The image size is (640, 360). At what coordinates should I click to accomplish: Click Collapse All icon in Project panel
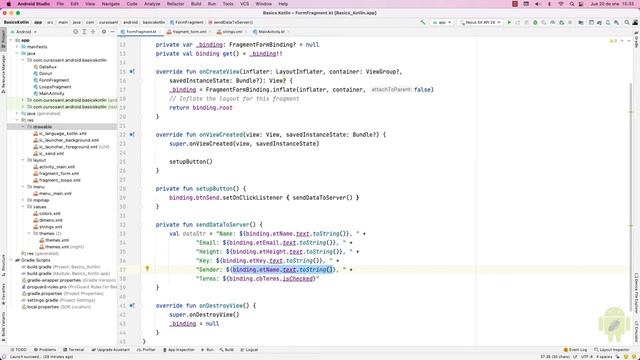coord(93,31)
